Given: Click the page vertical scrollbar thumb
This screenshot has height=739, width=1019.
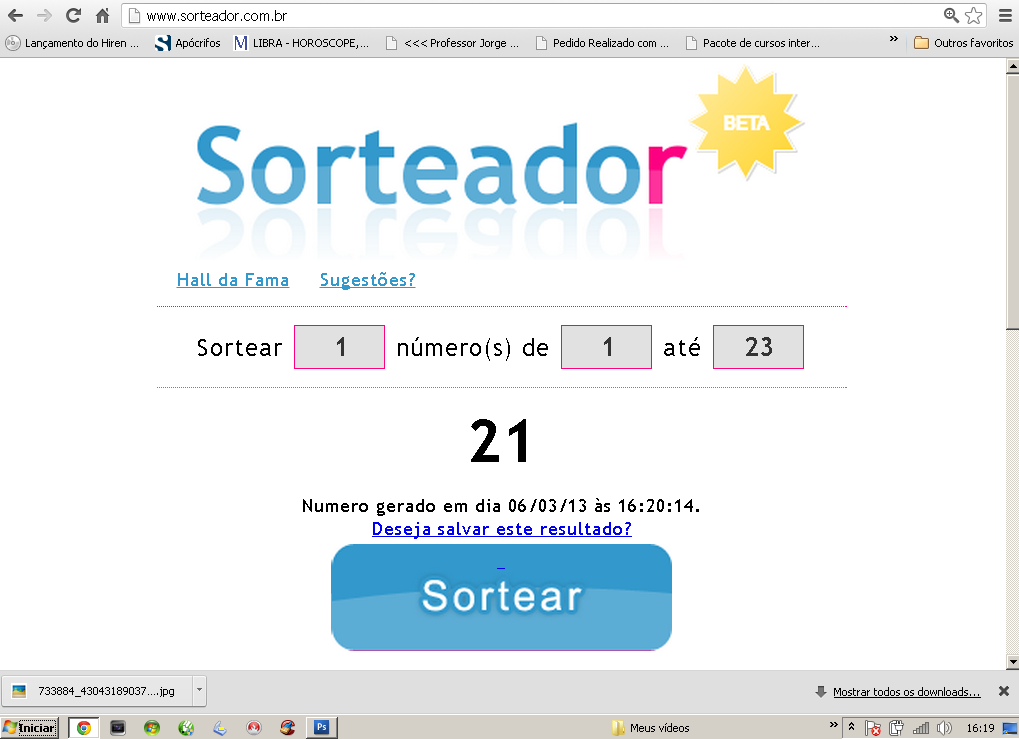Looking at the screenshot, I should coord(1013,201).
